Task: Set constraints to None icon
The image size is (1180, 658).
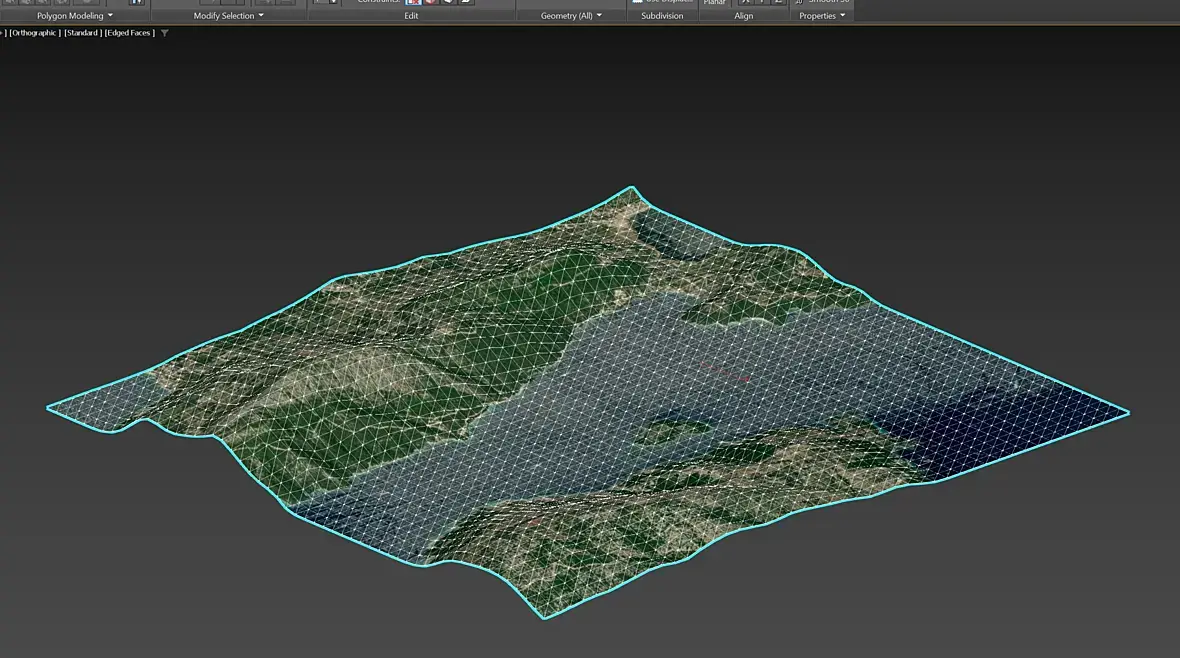Action: tap(413, 2)
